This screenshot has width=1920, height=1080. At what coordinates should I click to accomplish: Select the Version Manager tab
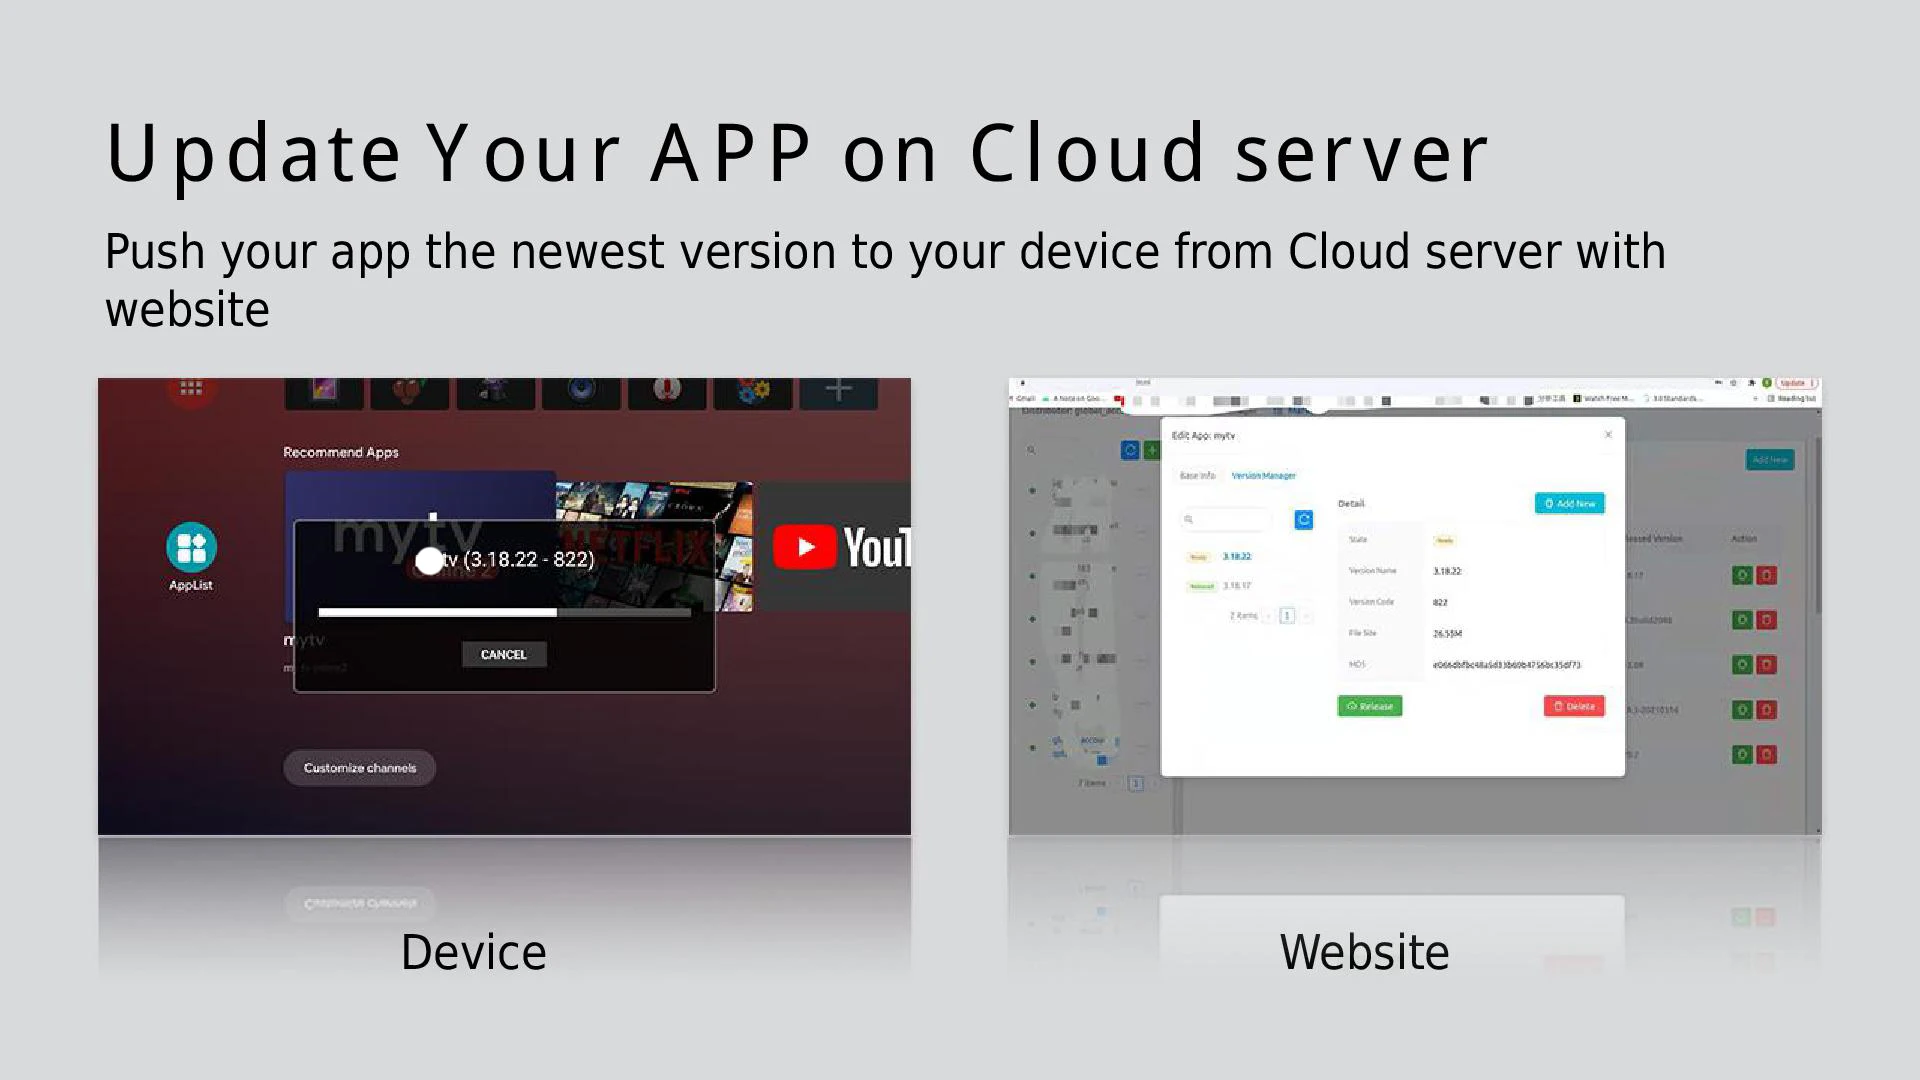pyautogui.click(x=1263, y=476)
